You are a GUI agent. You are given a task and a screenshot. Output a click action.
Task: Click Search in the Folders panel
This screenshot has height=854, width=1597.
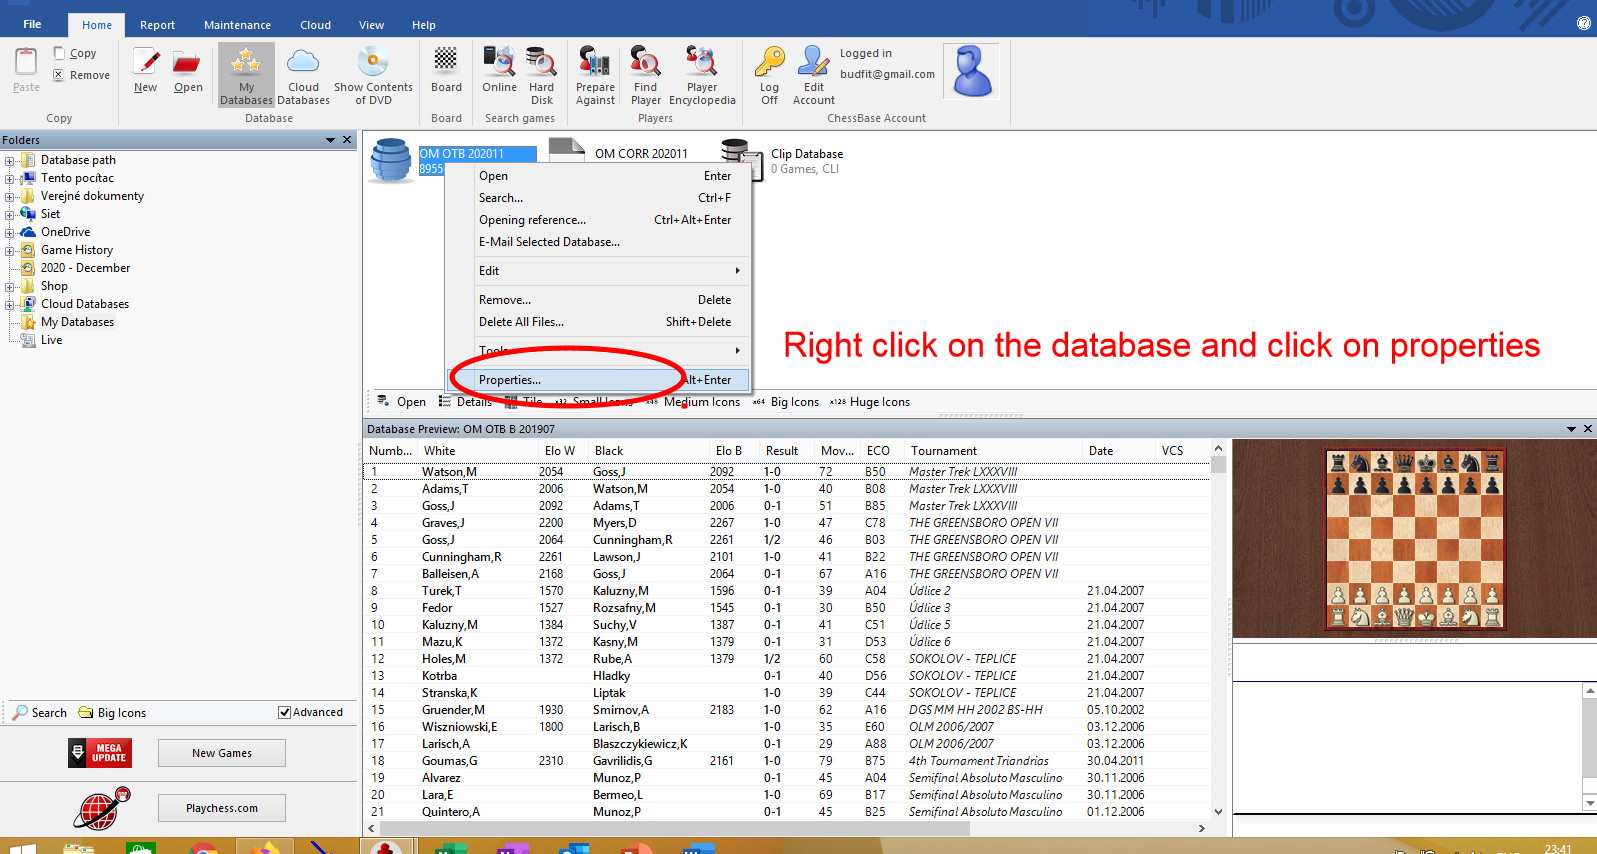40,713
